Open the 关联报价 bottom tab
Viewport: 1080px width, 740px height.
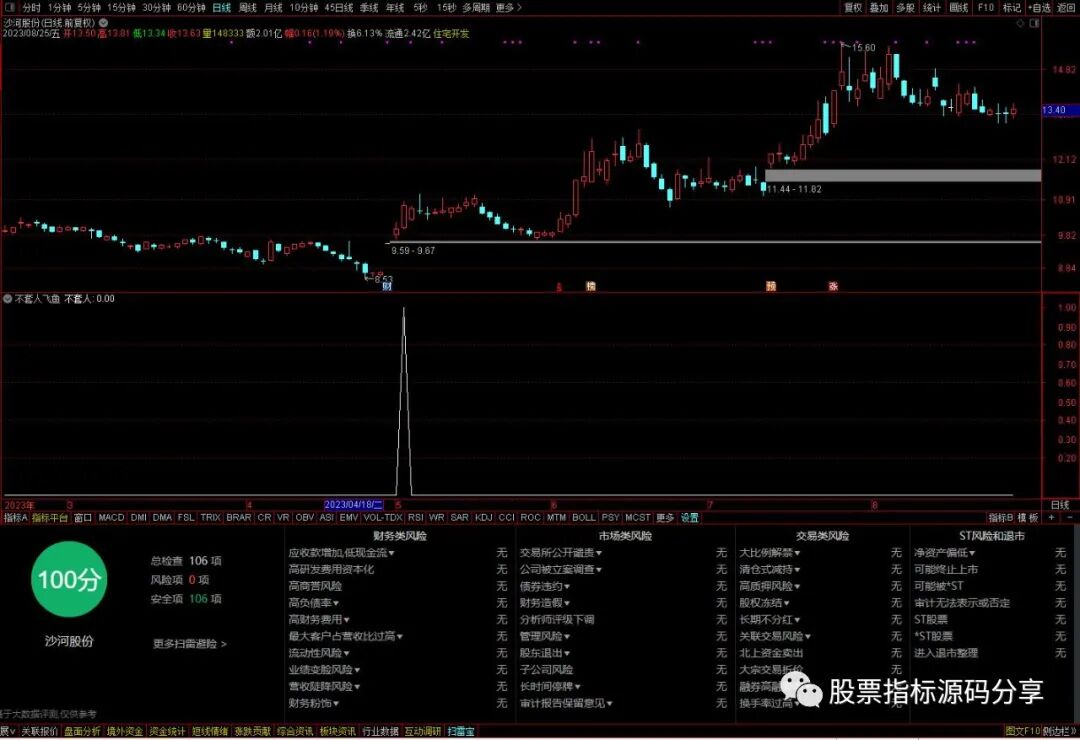[x=39, y=732]
